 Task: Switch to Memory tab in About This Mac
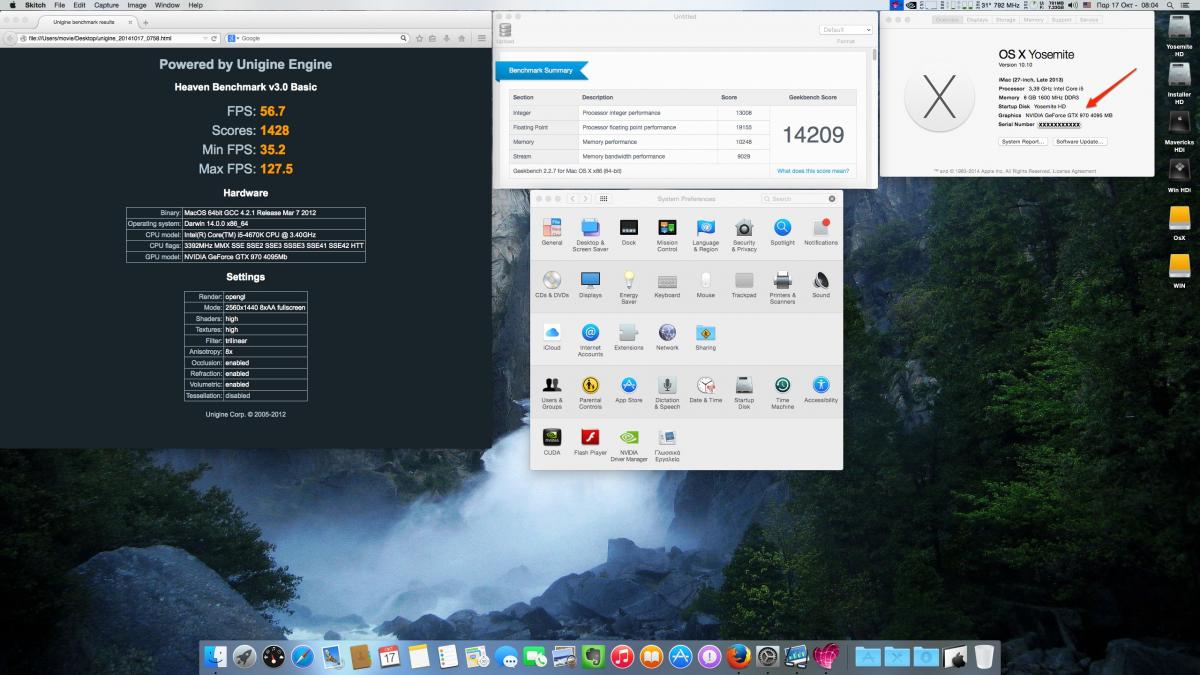[x=1033, y=19]
